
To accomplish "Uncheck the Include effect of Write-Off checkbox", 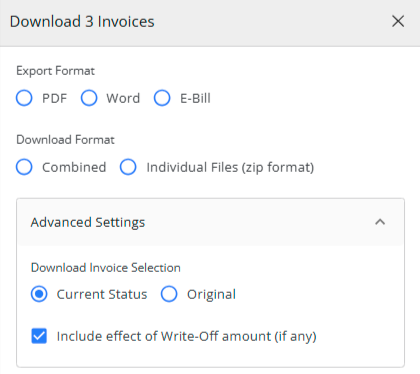I will pos(39,336).
